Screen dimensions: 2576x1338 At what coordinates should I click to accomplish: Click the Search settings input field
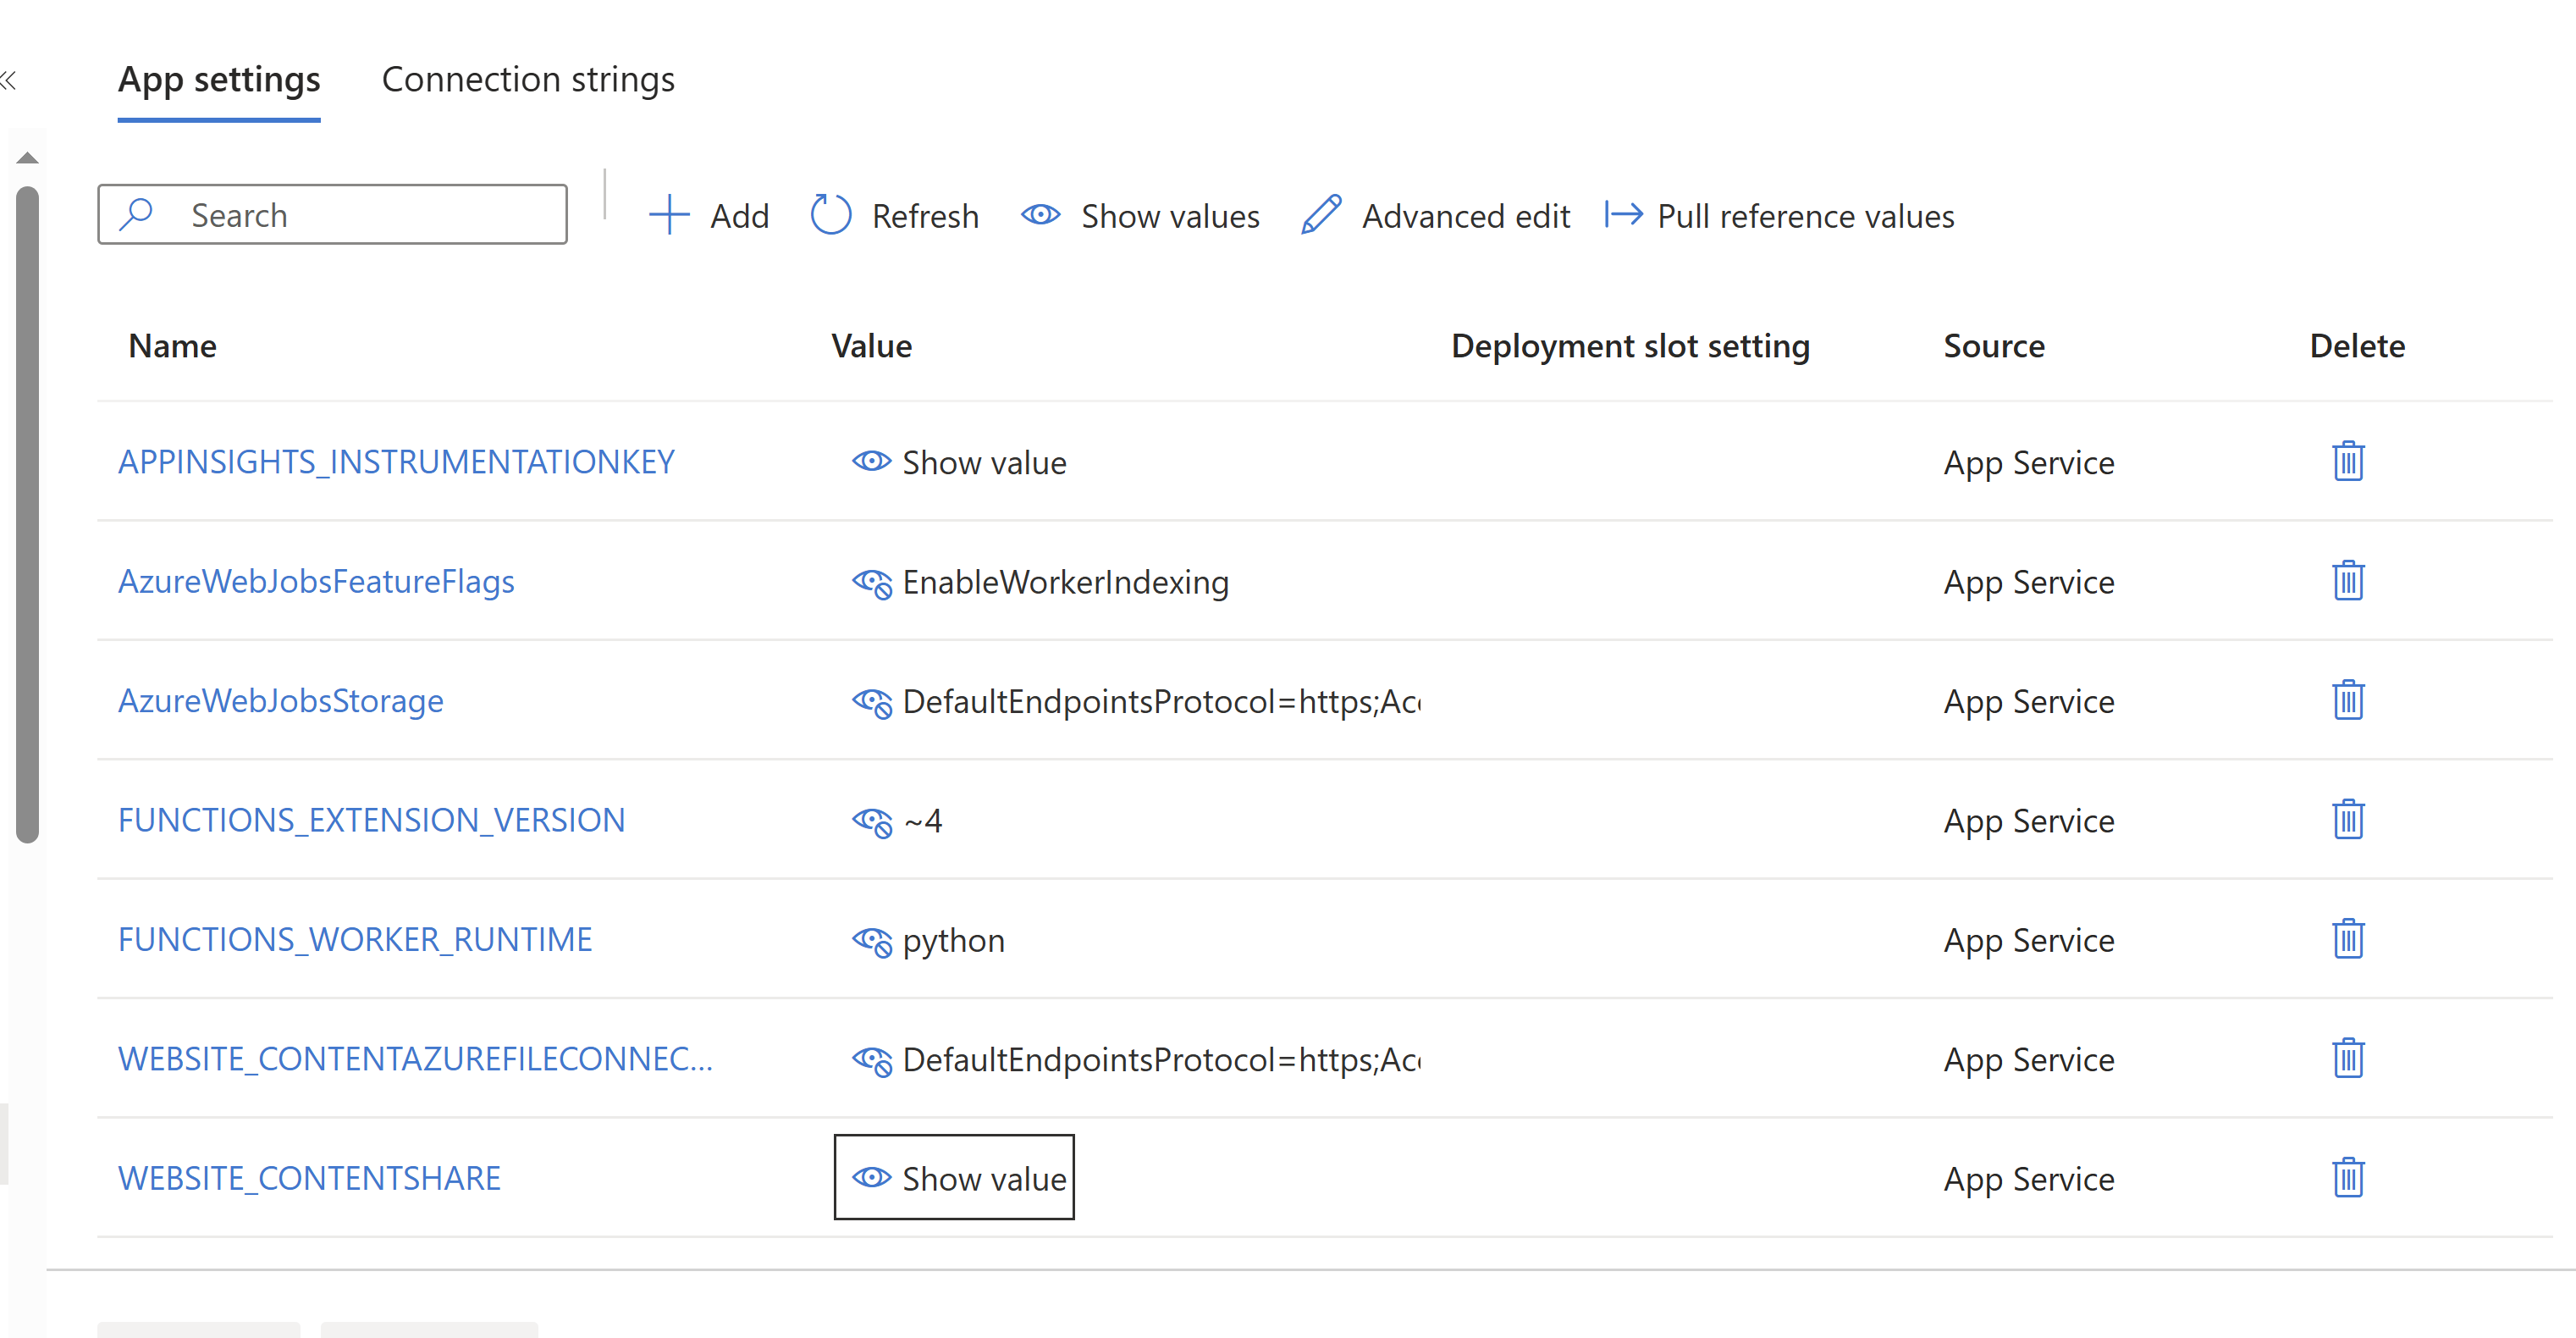[x=350, y=215]
